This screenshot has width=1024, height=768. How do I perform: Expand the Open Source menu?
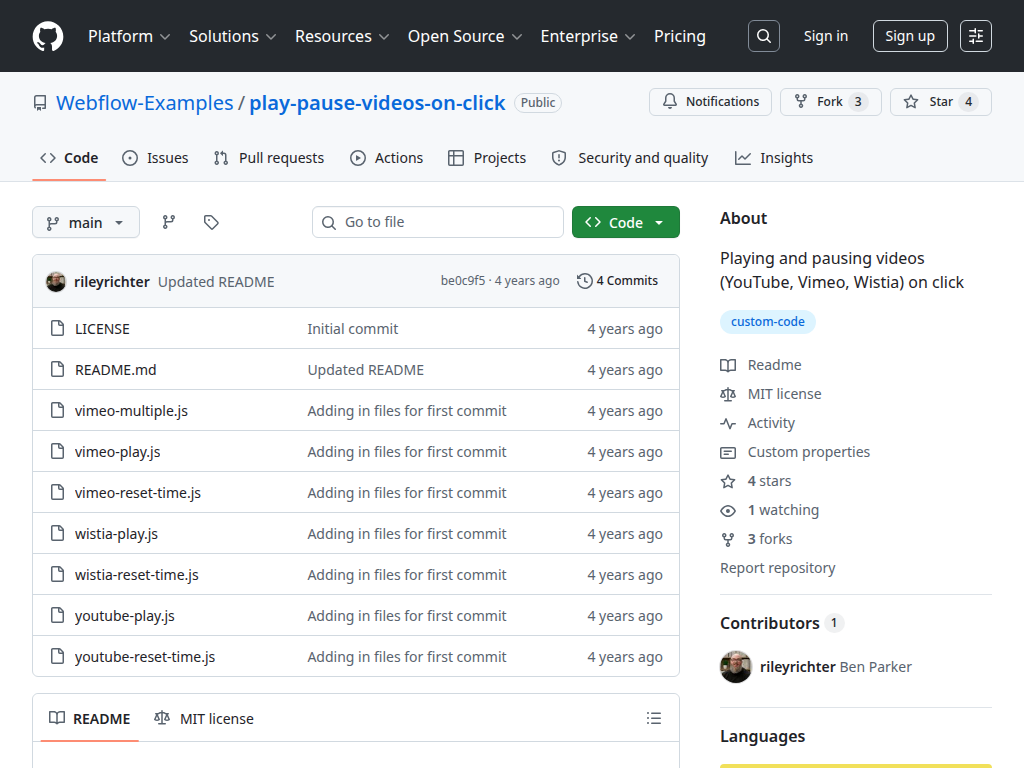[x=465, y=37]
